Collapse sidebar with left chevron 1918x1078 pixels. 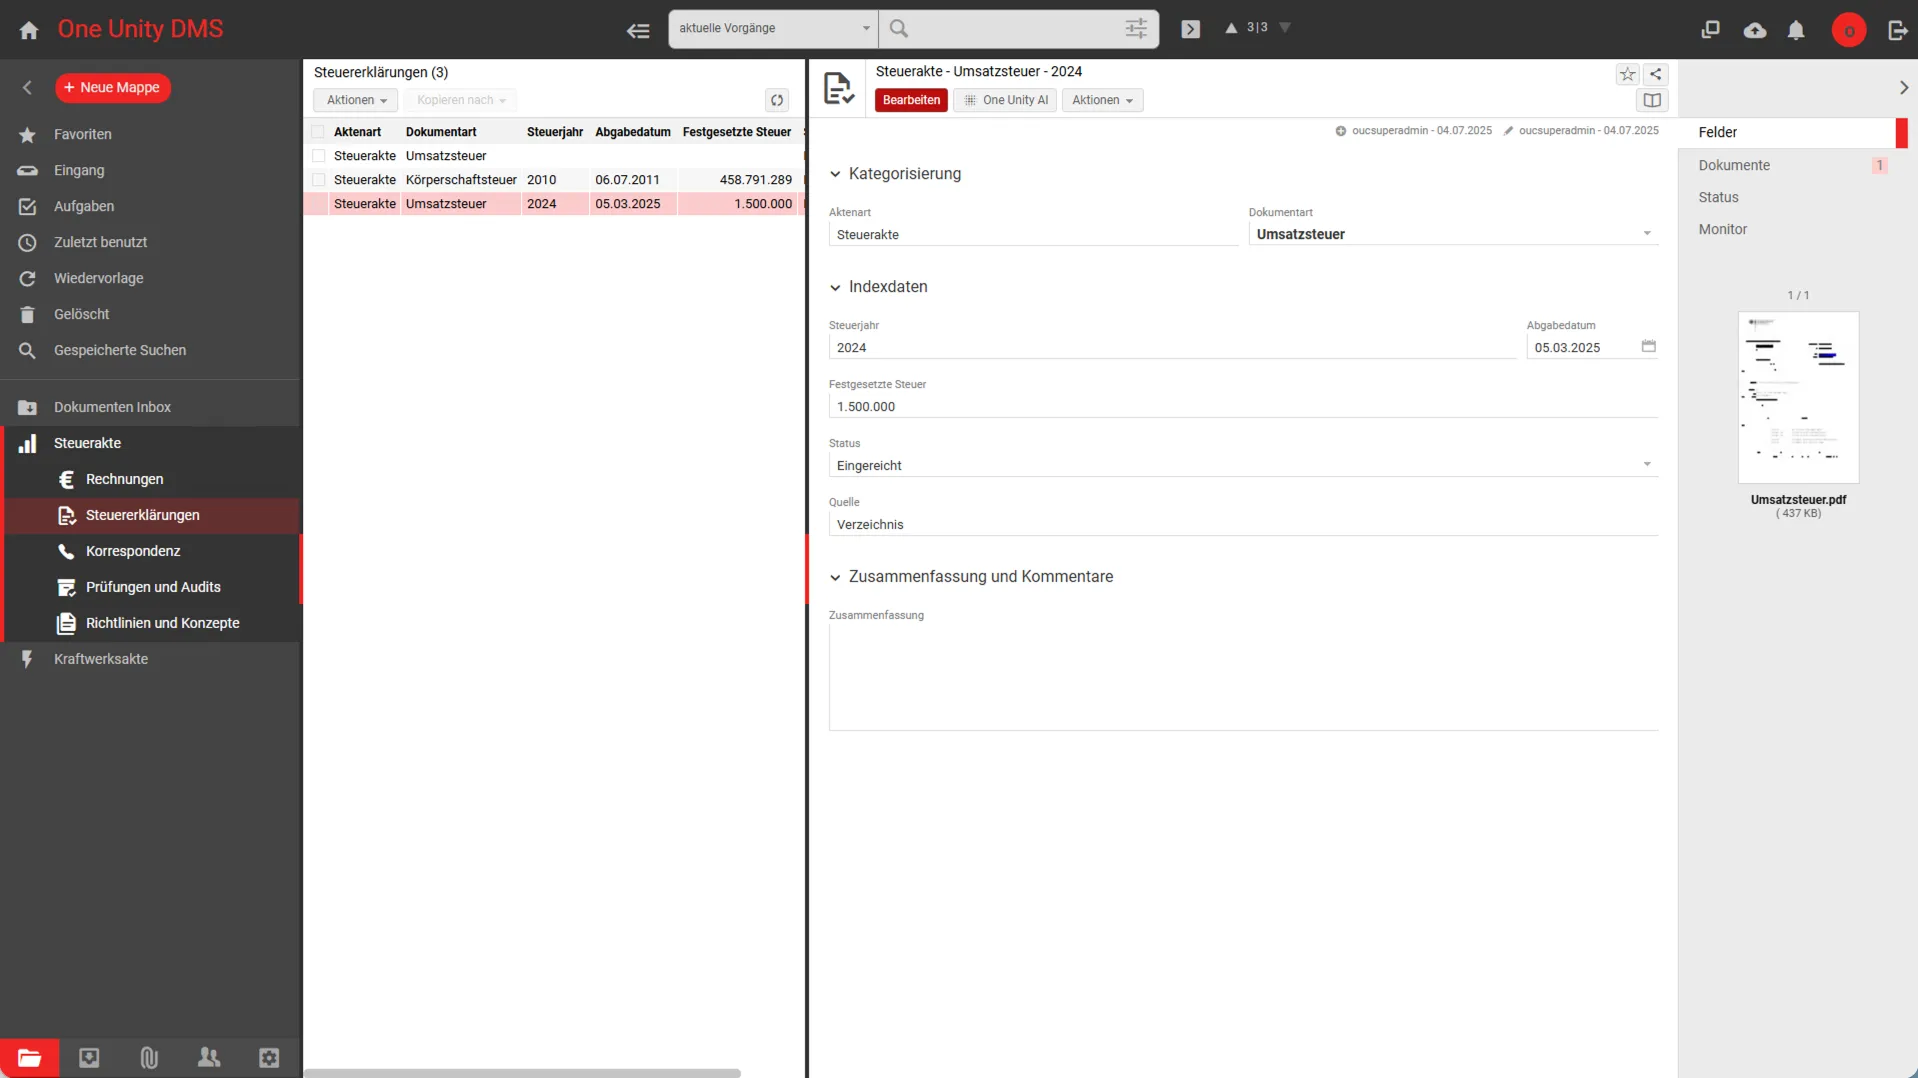click(x=27, y=88)
